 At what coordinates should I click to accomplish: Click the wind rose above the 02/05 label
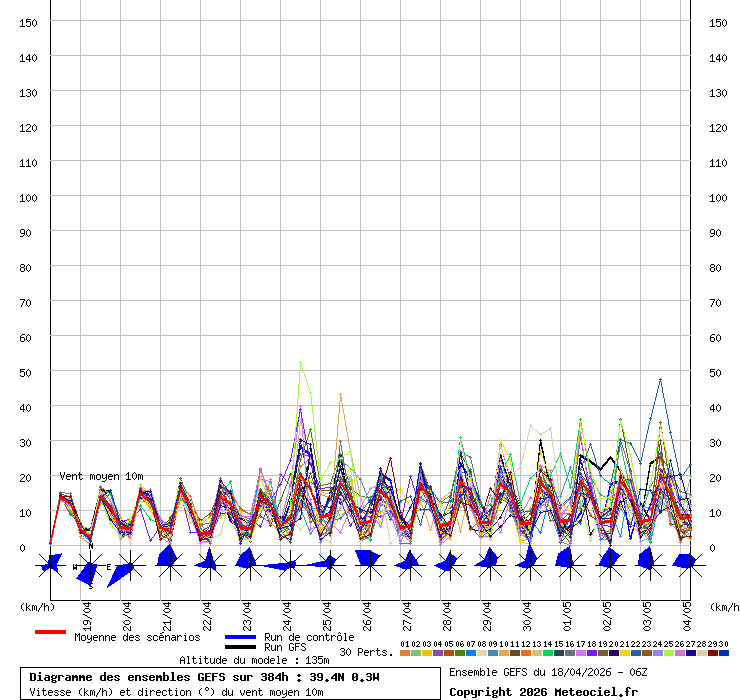(609, 565)
